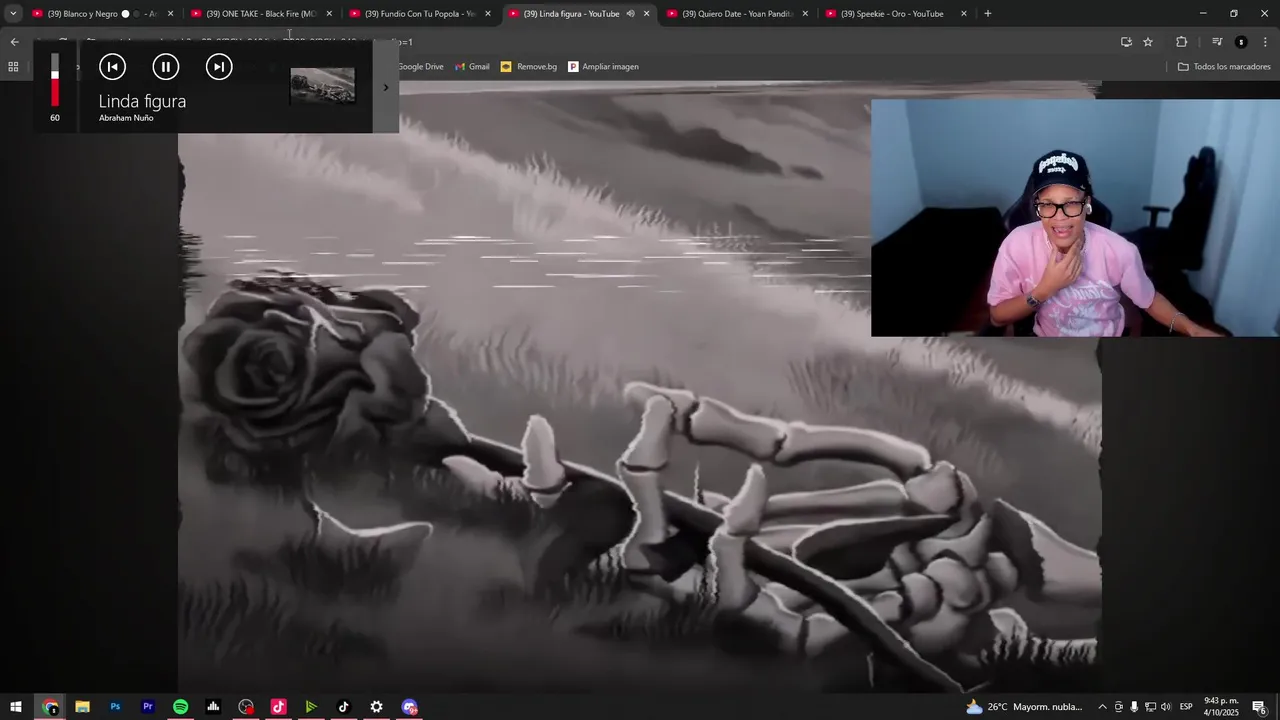The image size is (1280, 720).
Task: Open the audio bars app in taskbar
Action: click(213, 707)
